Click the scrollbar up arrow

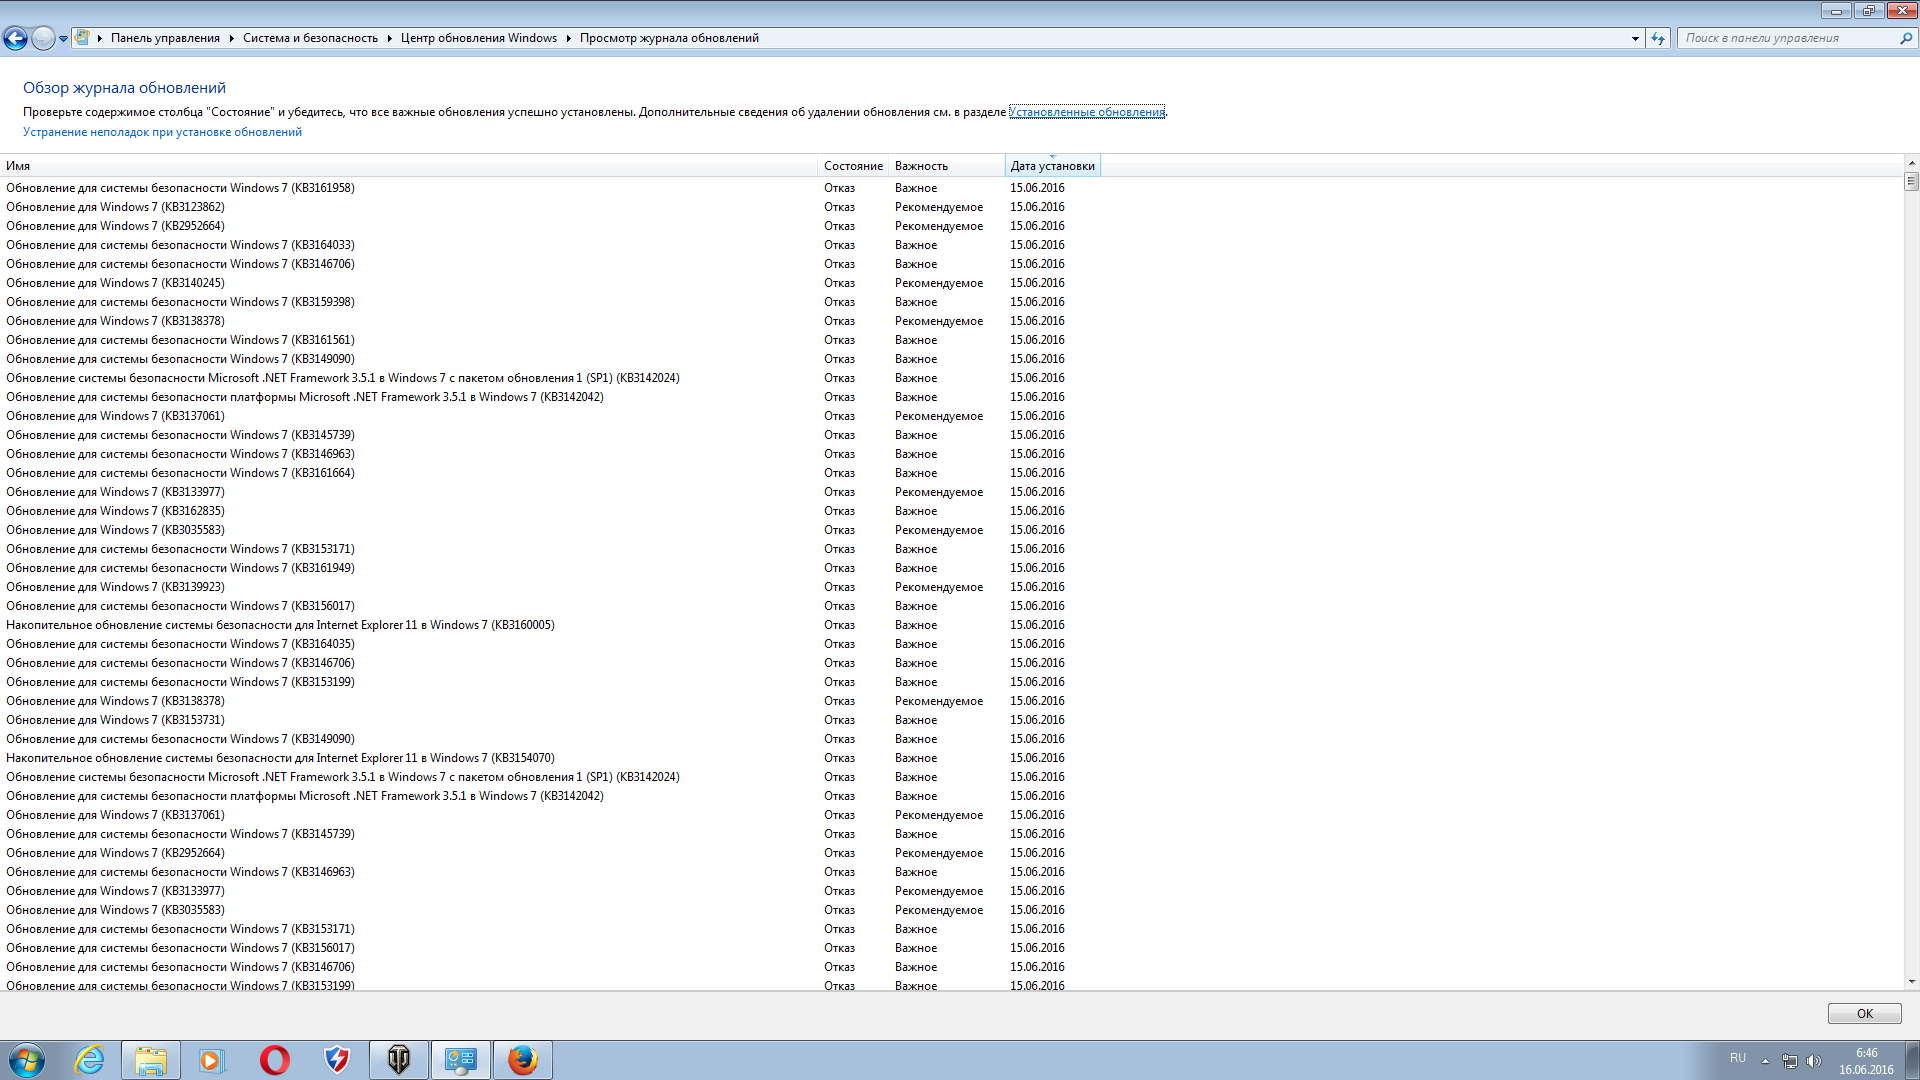(x=1911, y=163)
